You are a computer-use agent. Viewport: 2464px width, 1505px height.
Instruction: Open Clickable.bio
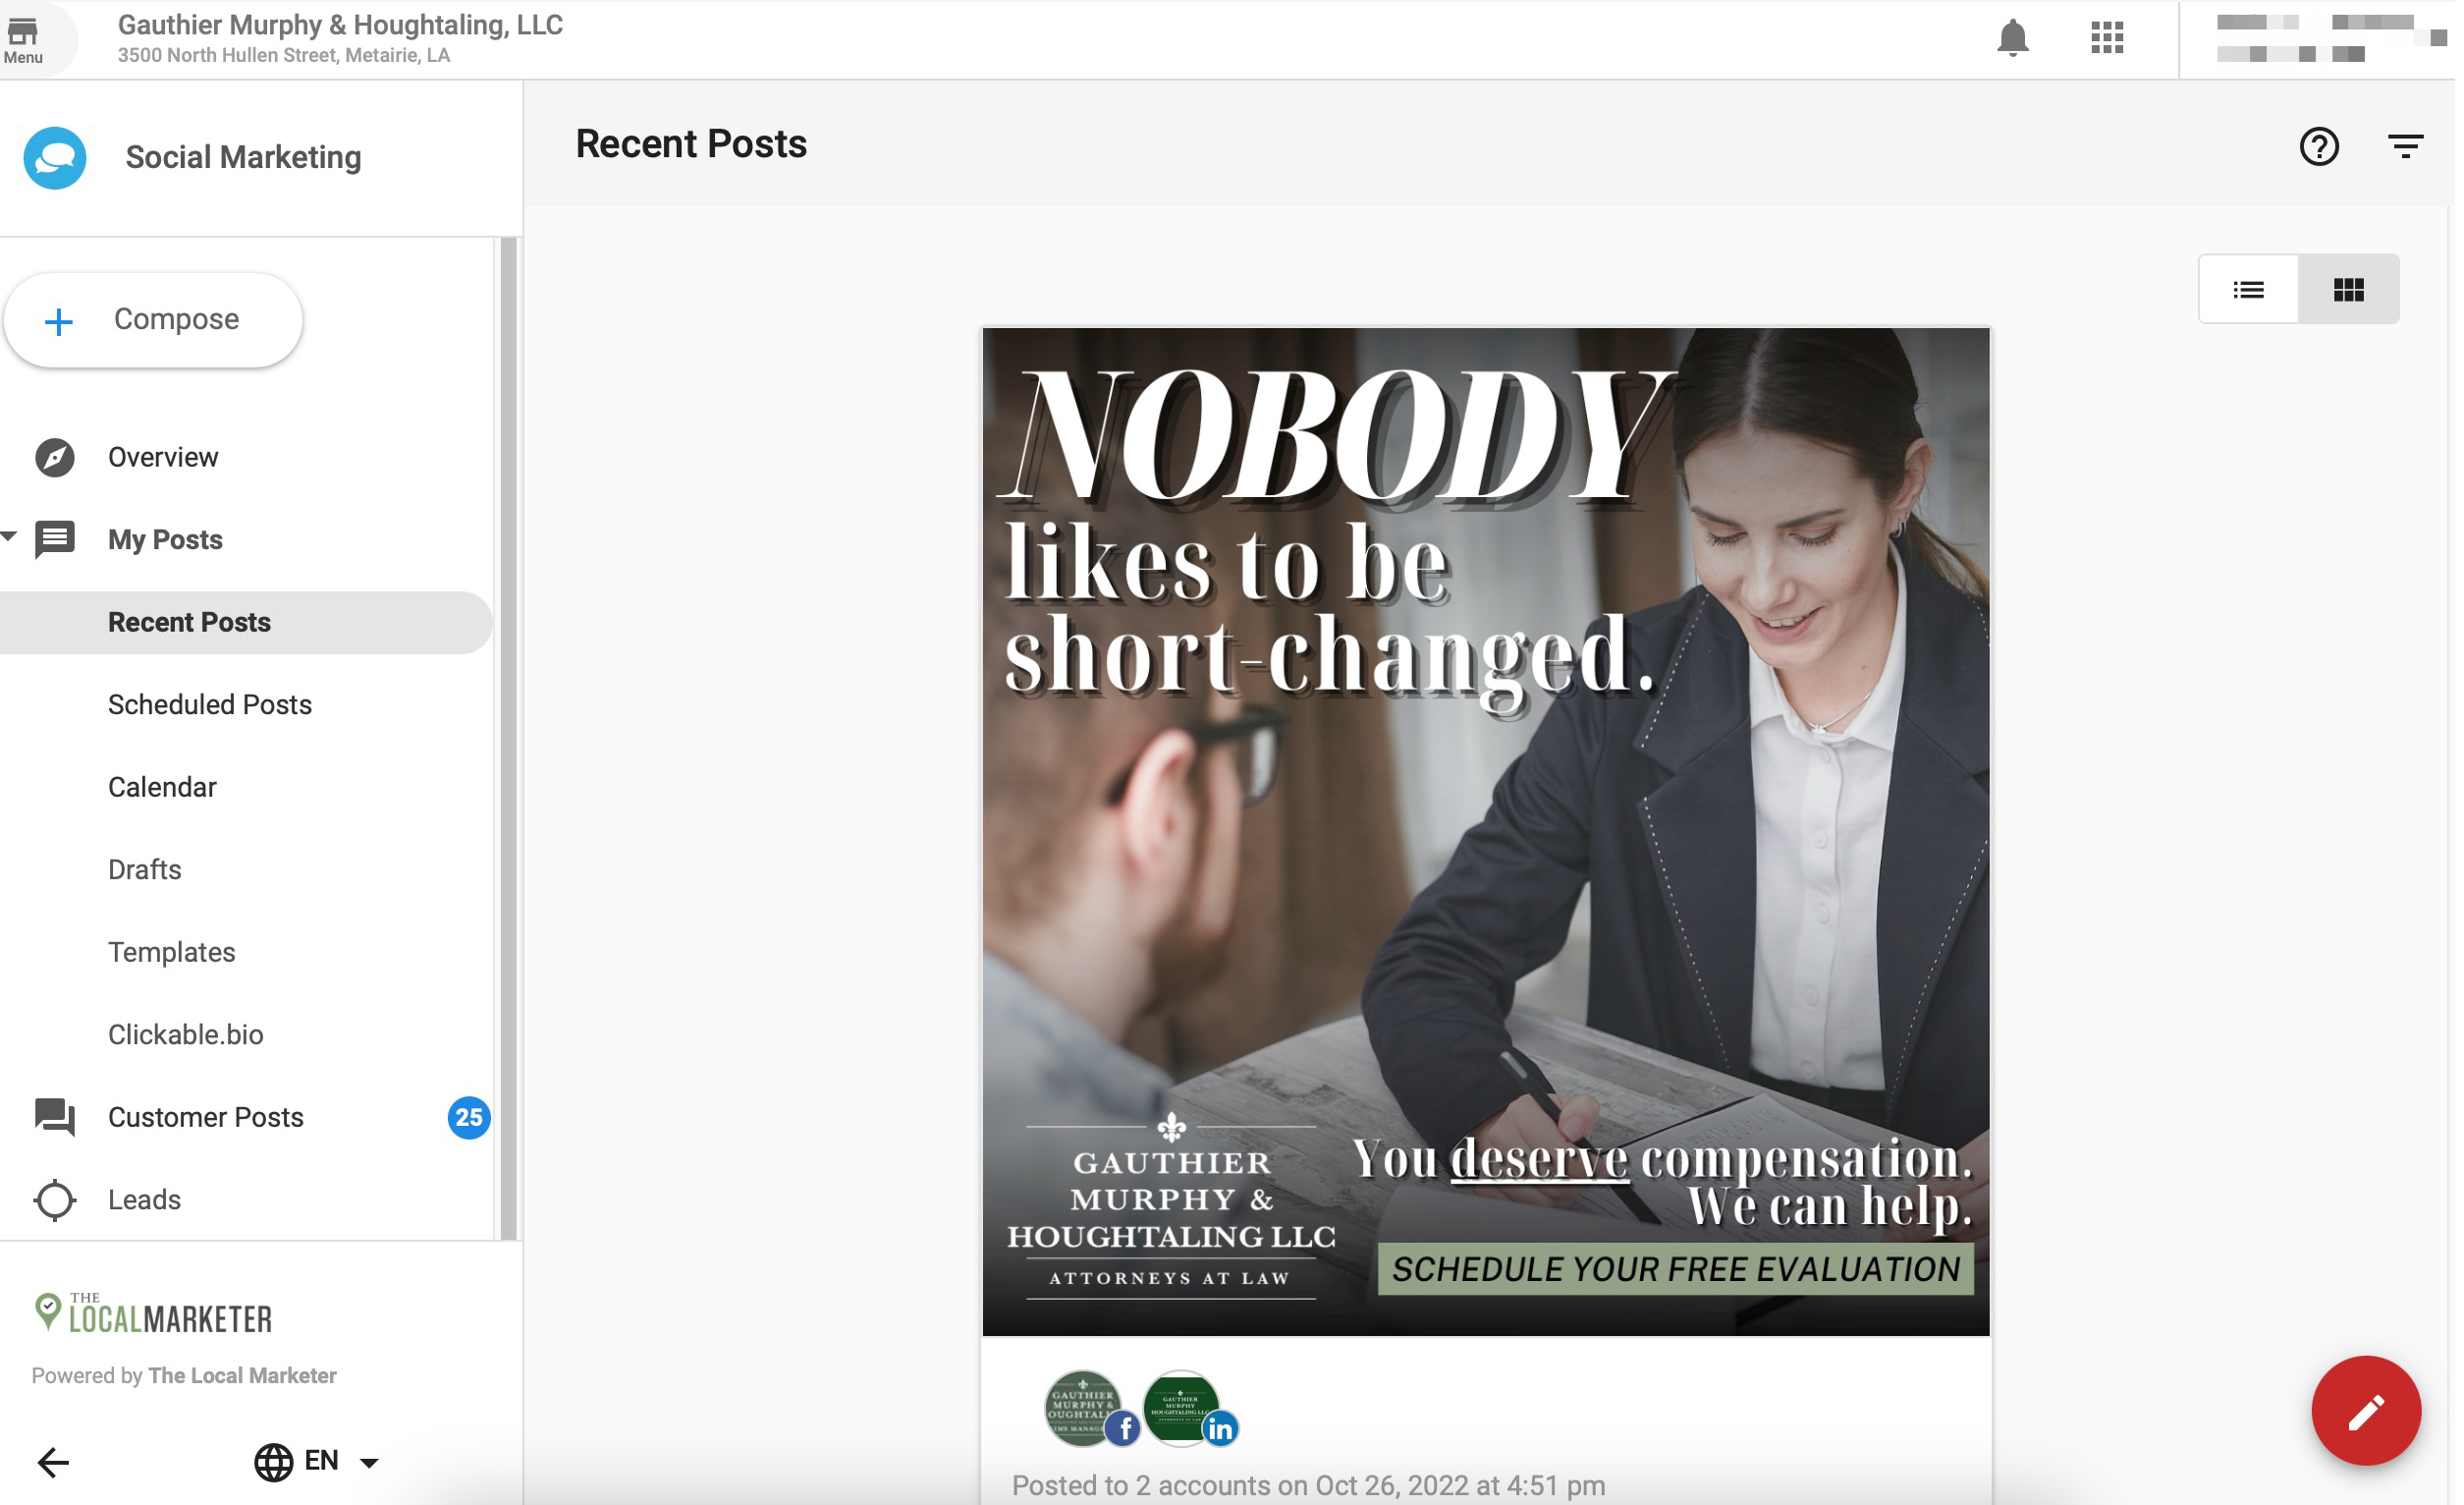coord(186,1037)
